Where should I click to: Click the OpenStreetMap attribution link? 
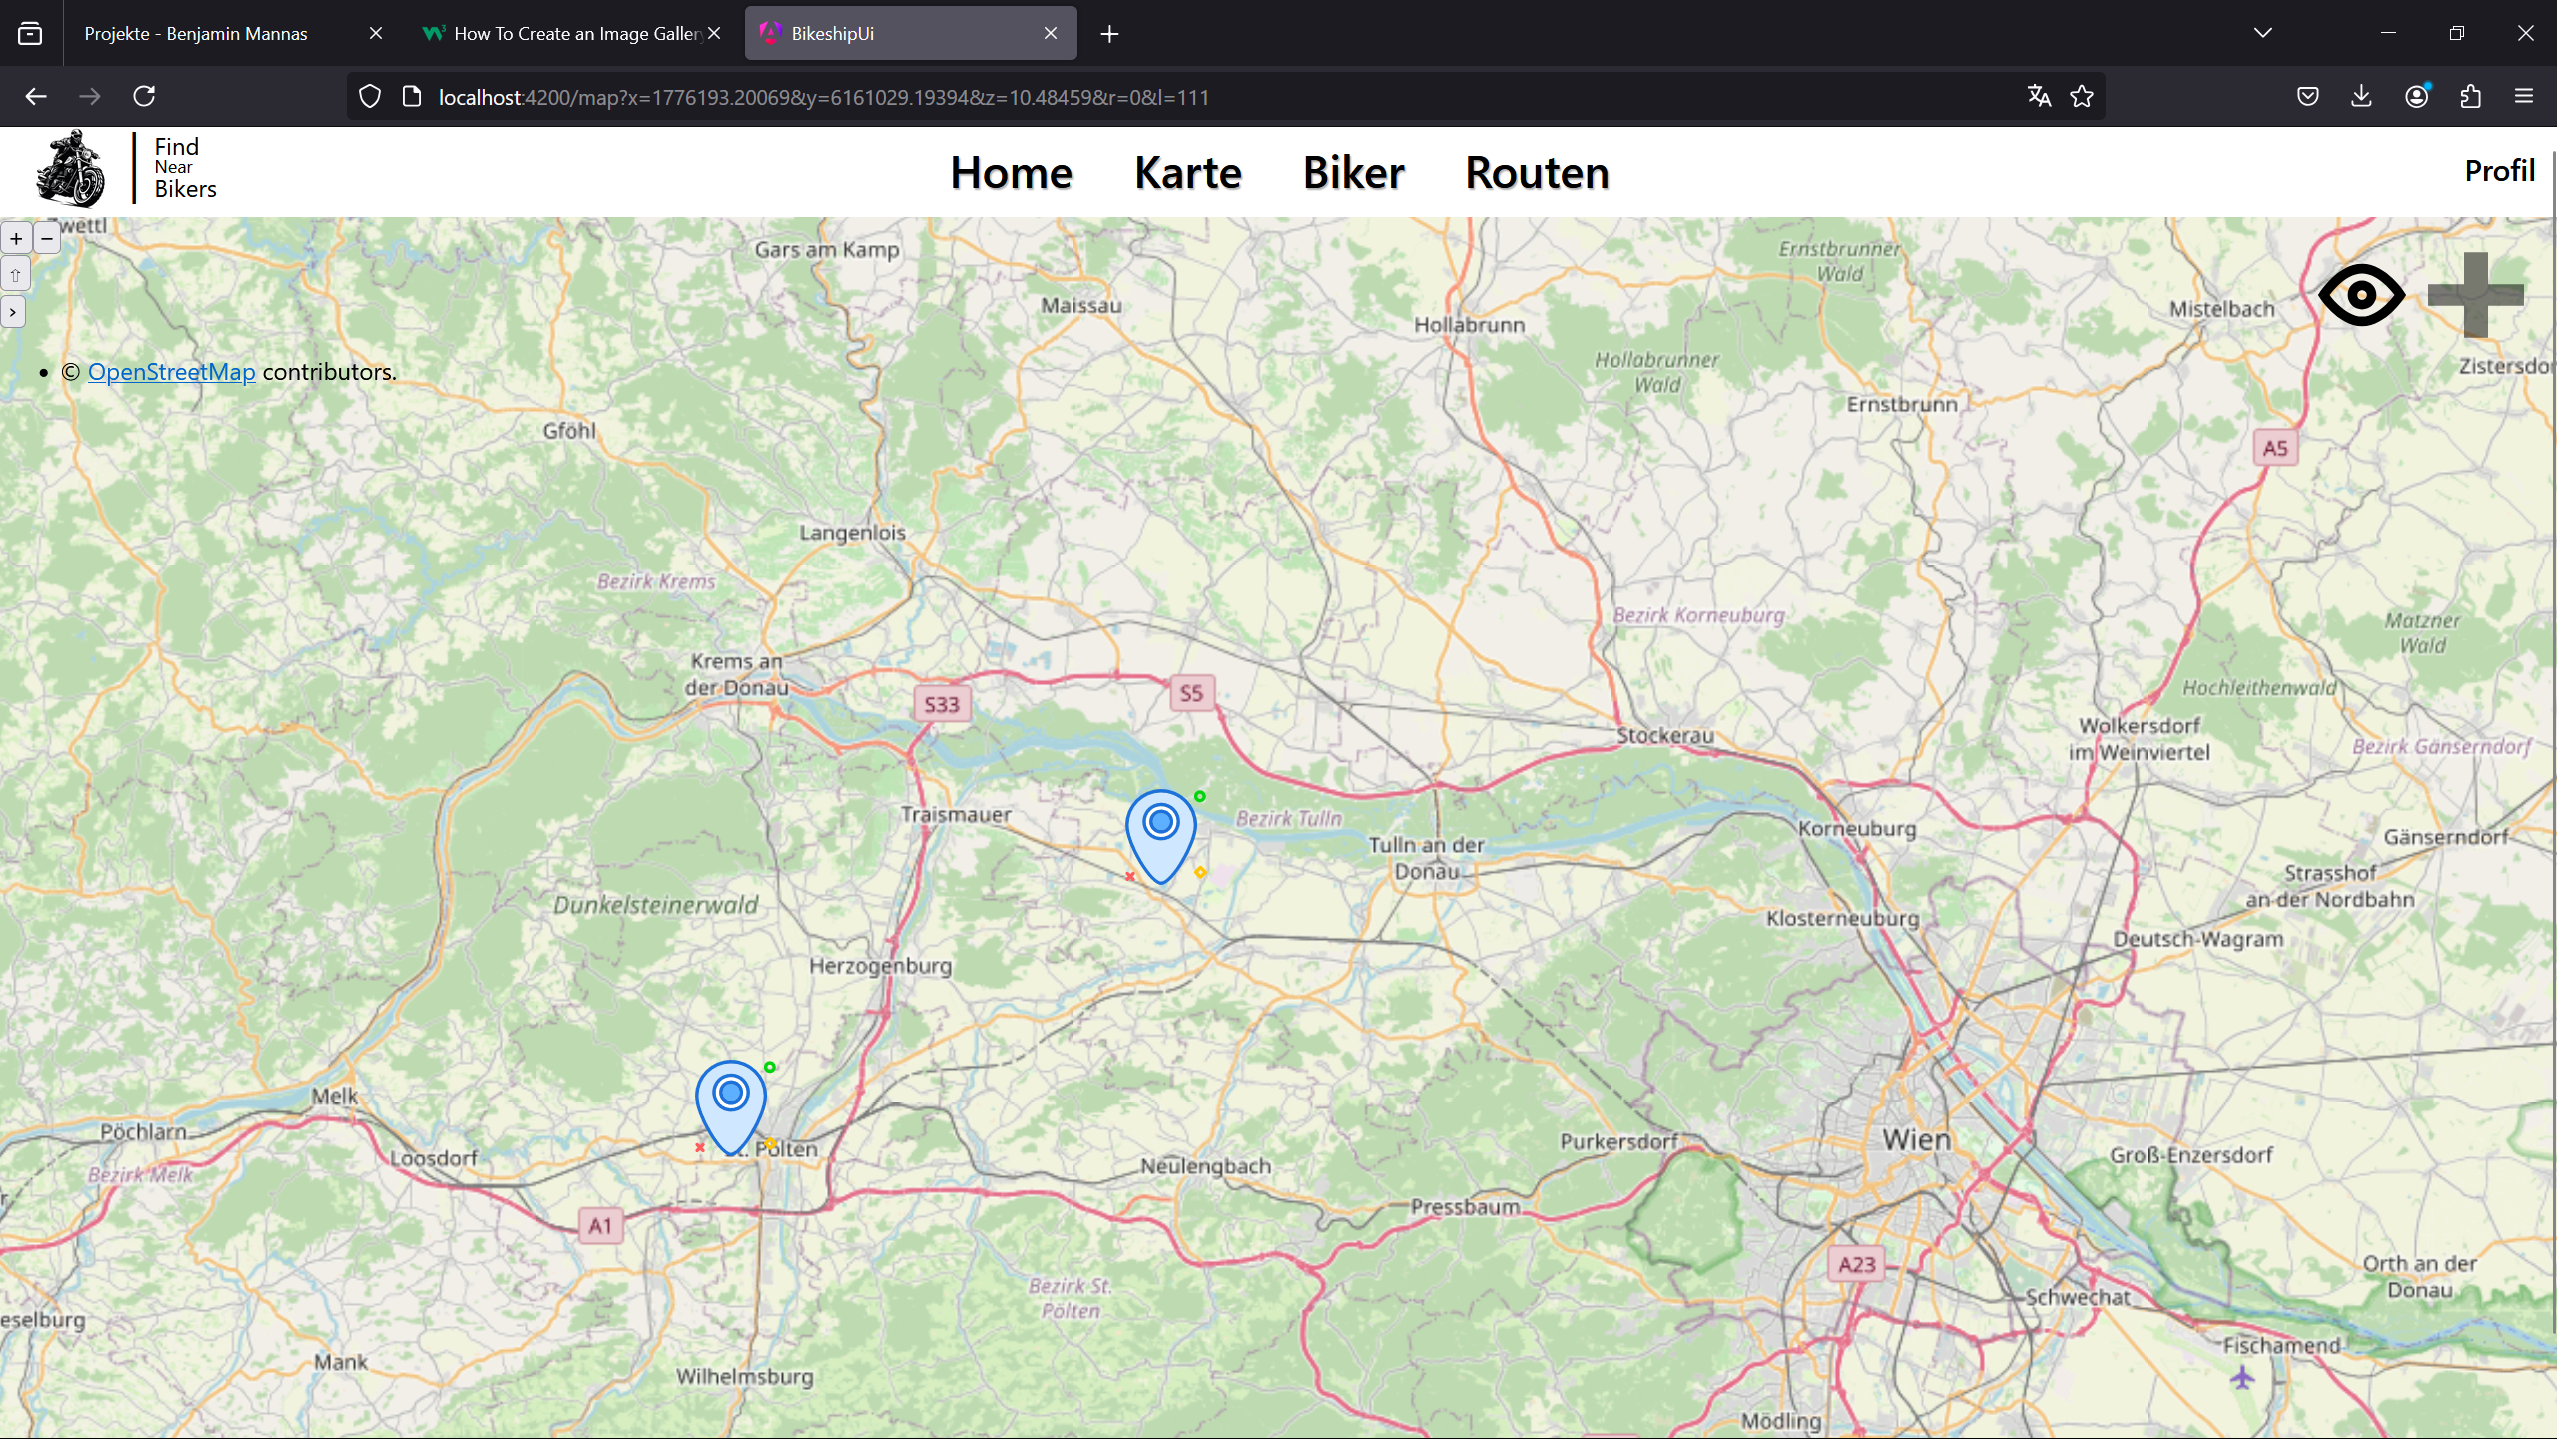point(170,371)
